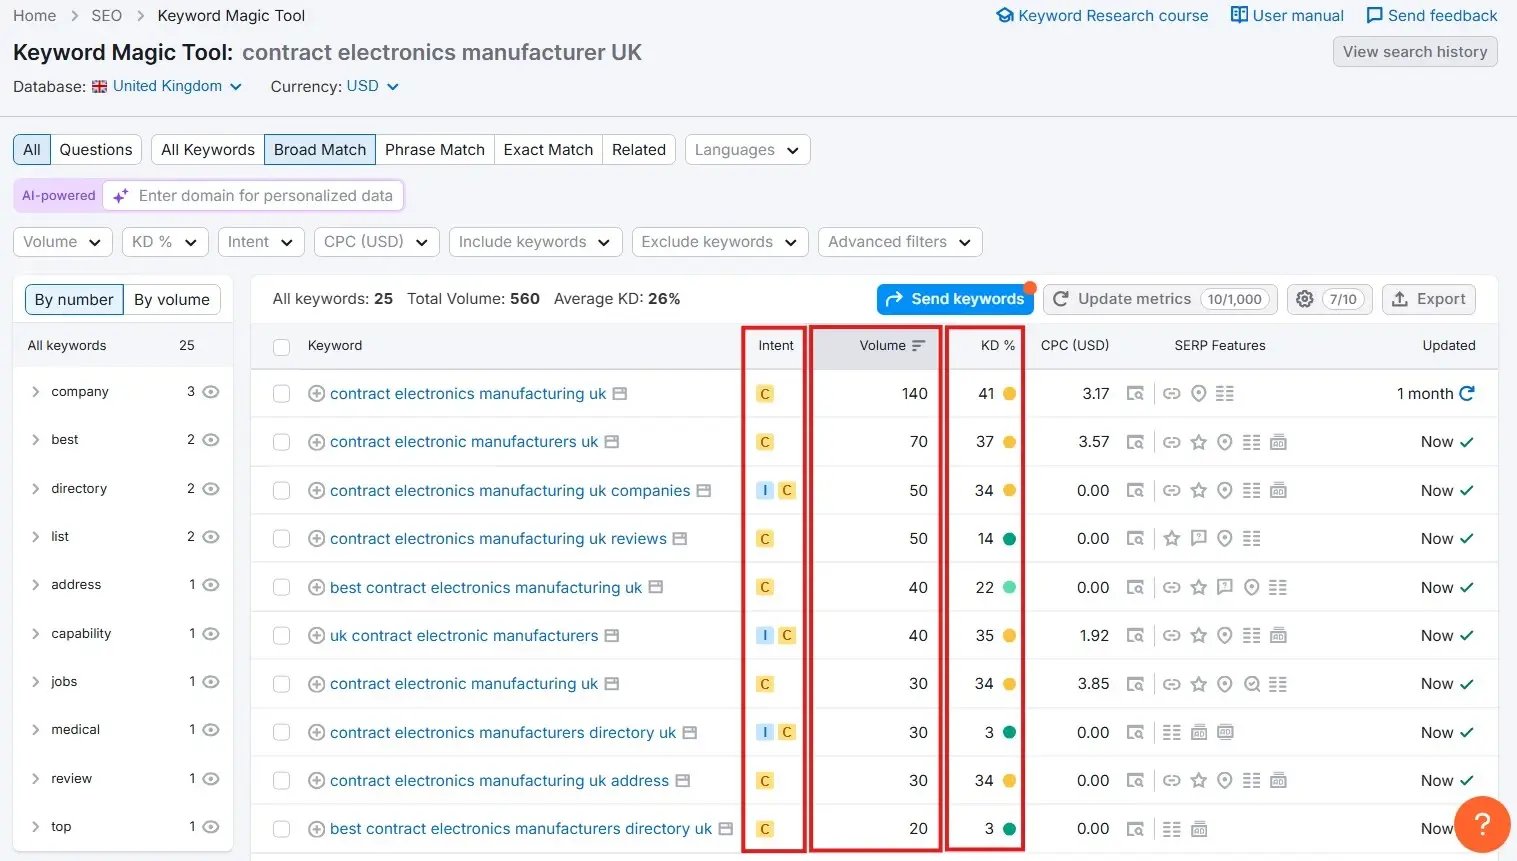
Task: Select the checkbox for uk contract electronic manufacturers
Action: [281, 635]
